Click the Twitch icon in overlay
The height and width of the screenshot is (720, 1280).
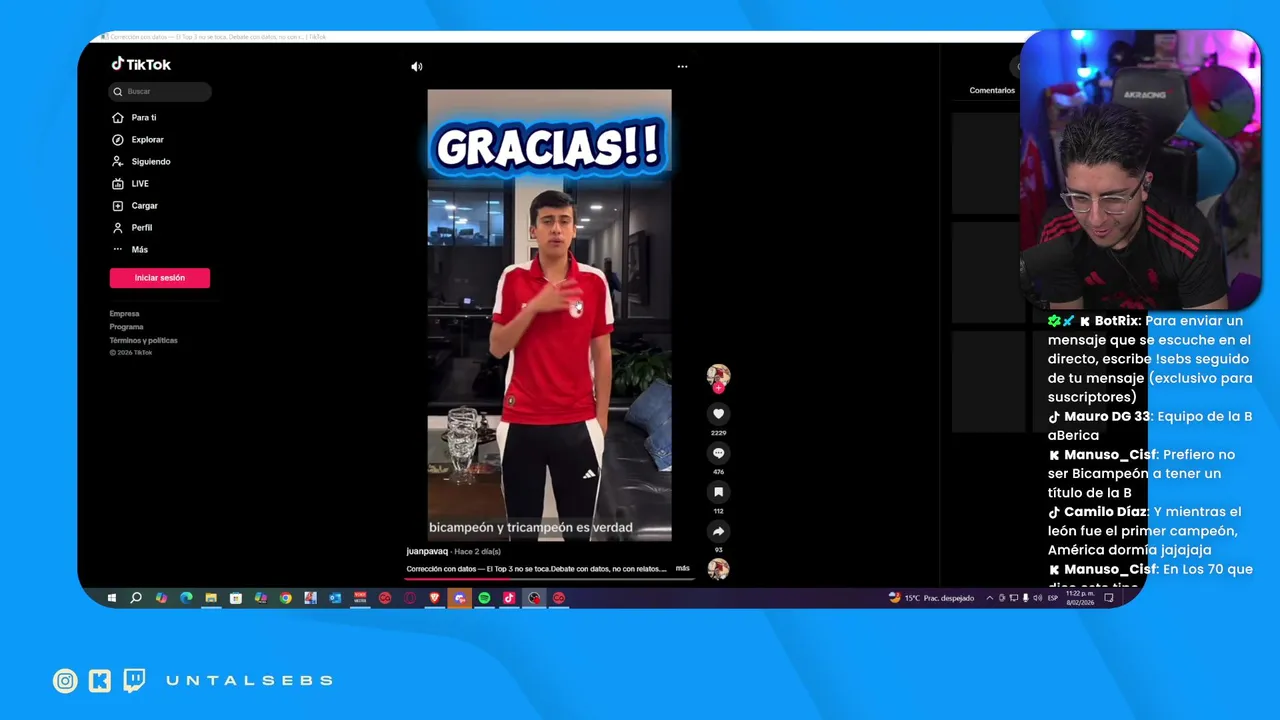point(134,681)
